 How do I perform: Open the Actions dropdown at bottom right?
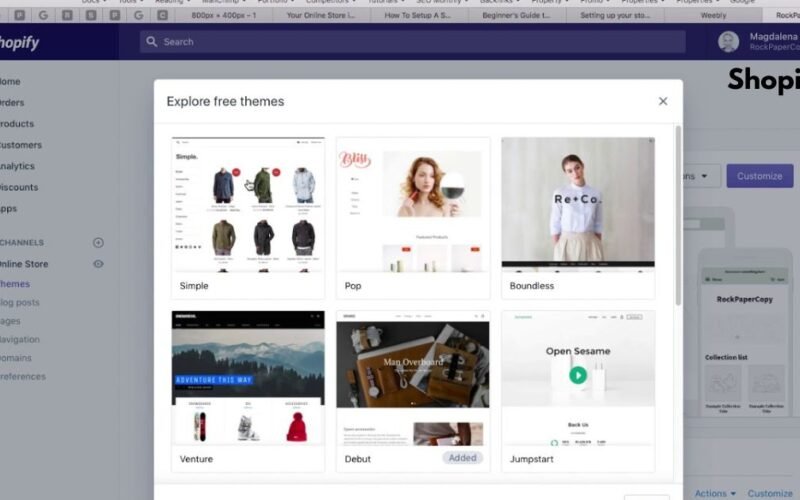[x=715, y=493]
